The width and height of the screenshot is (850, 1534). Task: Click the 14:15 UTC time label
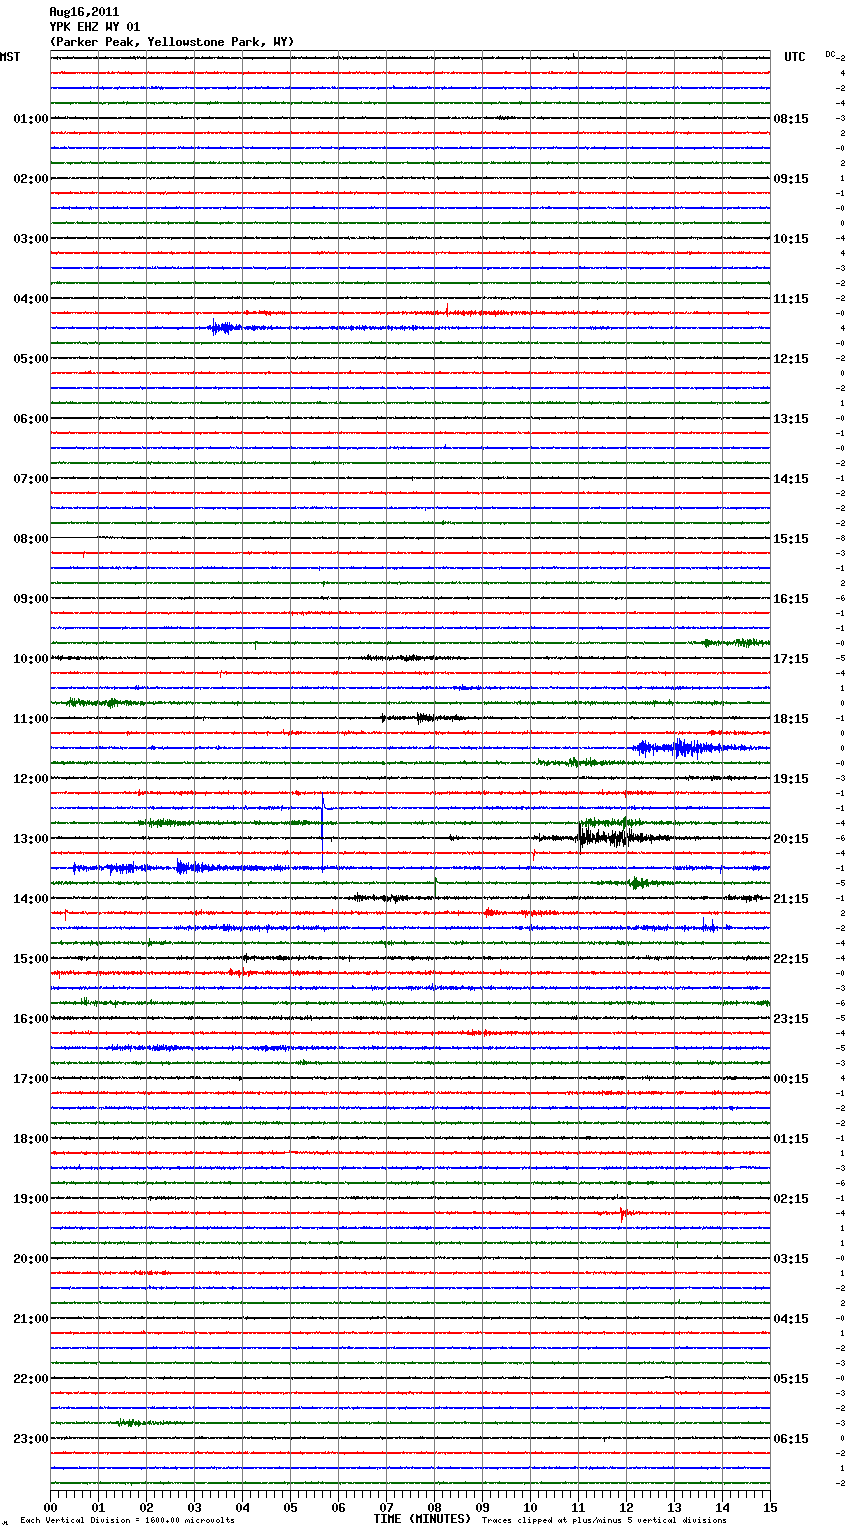point(791,479)
